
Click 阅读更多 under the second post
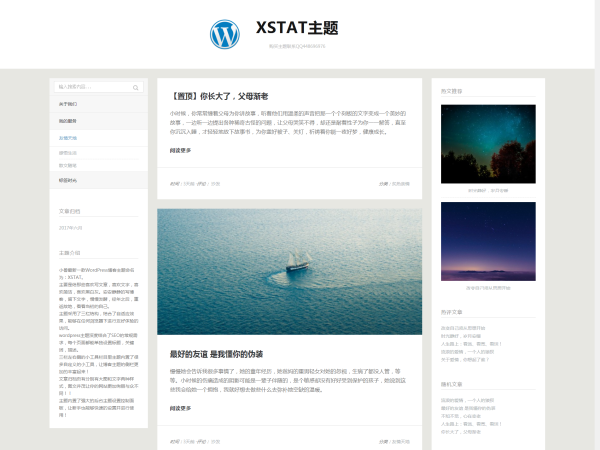pyautogui.click(x=181, y=408)
